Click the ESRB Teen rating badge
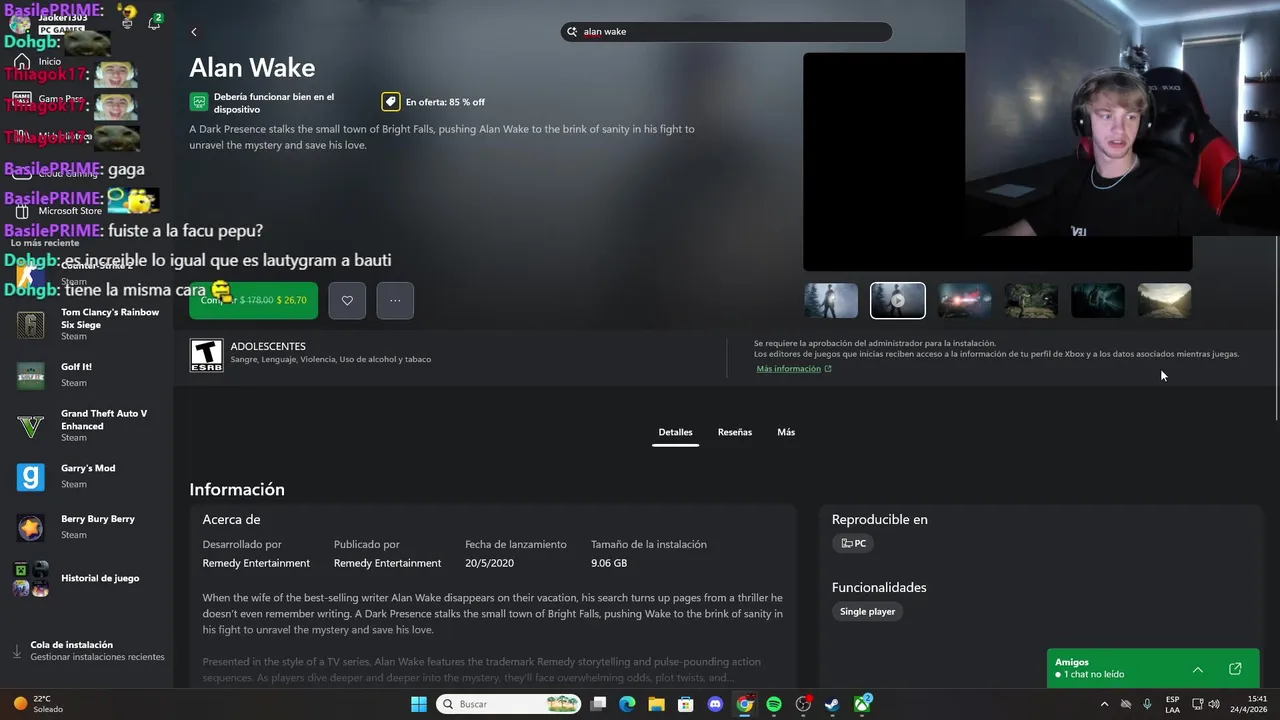The width and height of the screenshot is (1280, 720). click(206, 355)
